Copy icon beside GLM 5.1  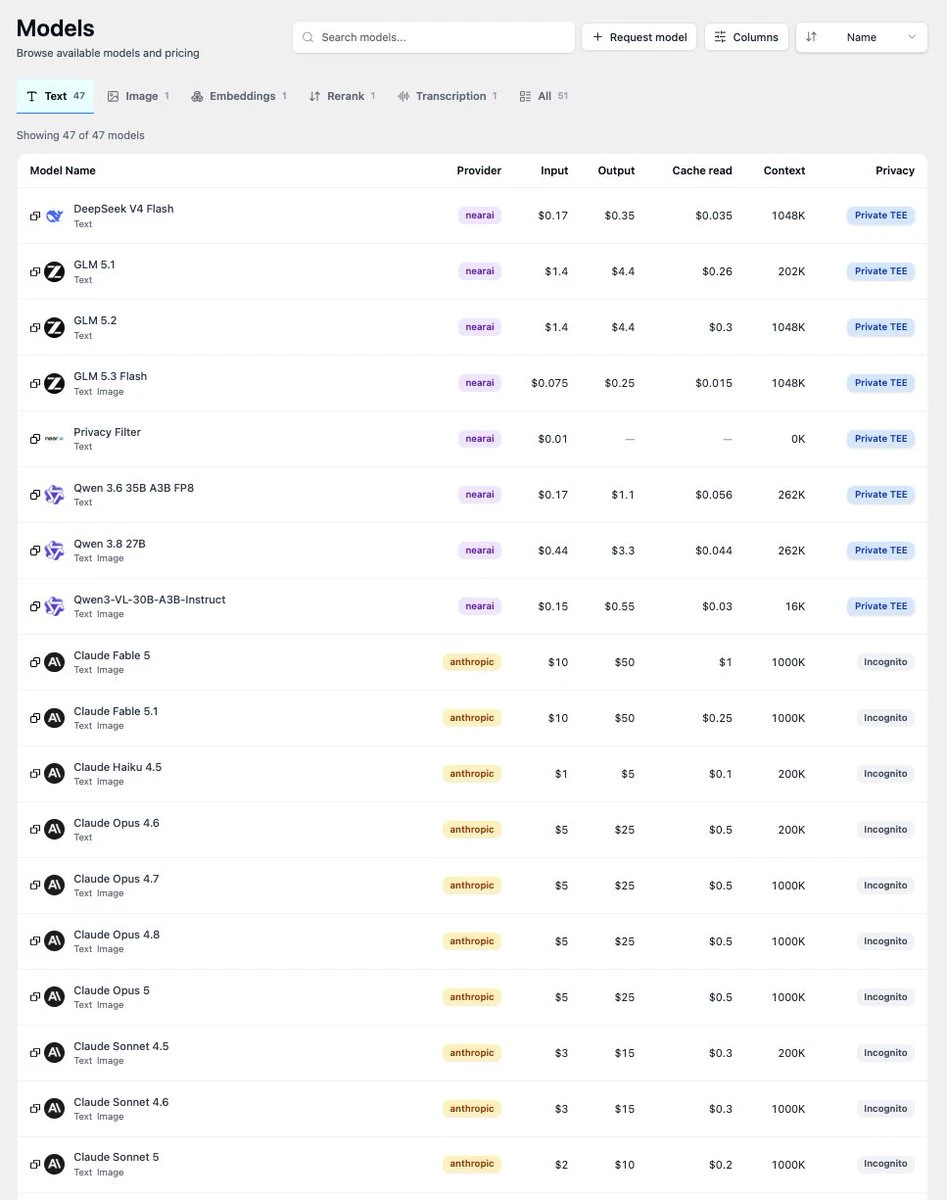35,272
